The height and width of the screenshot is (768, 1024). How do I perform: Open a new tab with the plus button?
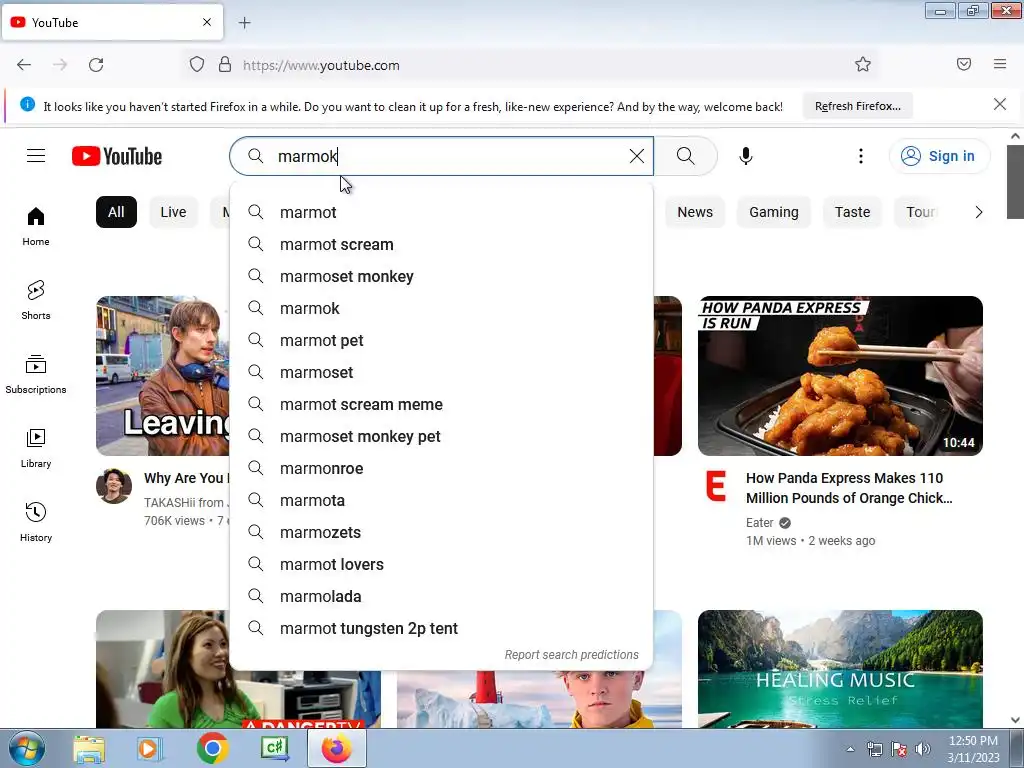pyautogui.click(x=244, y=23)
